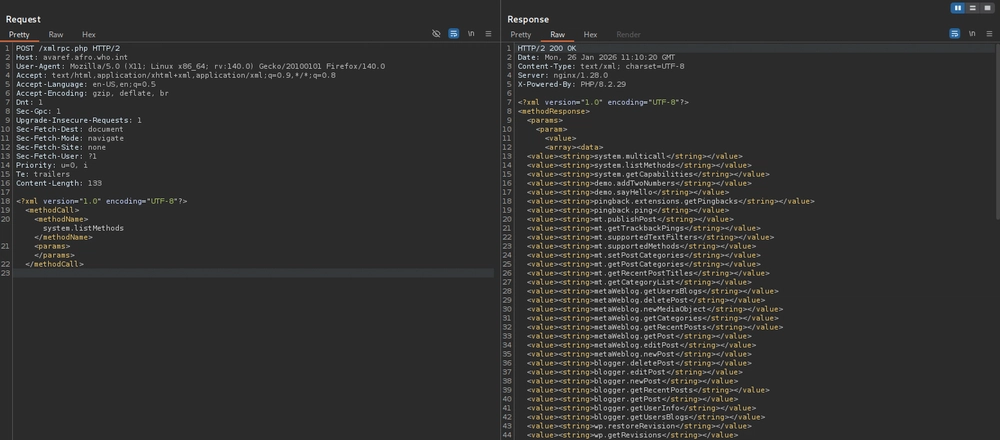The height and width of the screenshot is (440, 1000).
Task: Click the 'blogger.getUserInfo' response value
Action: (636, 407)
